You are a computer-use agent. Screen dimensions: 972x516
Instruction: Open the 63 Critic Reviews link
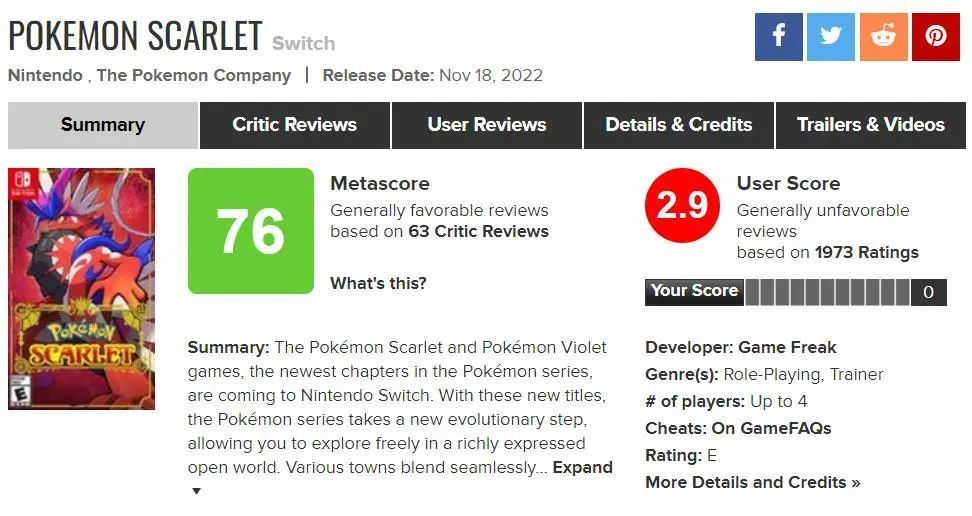[478, 231]
